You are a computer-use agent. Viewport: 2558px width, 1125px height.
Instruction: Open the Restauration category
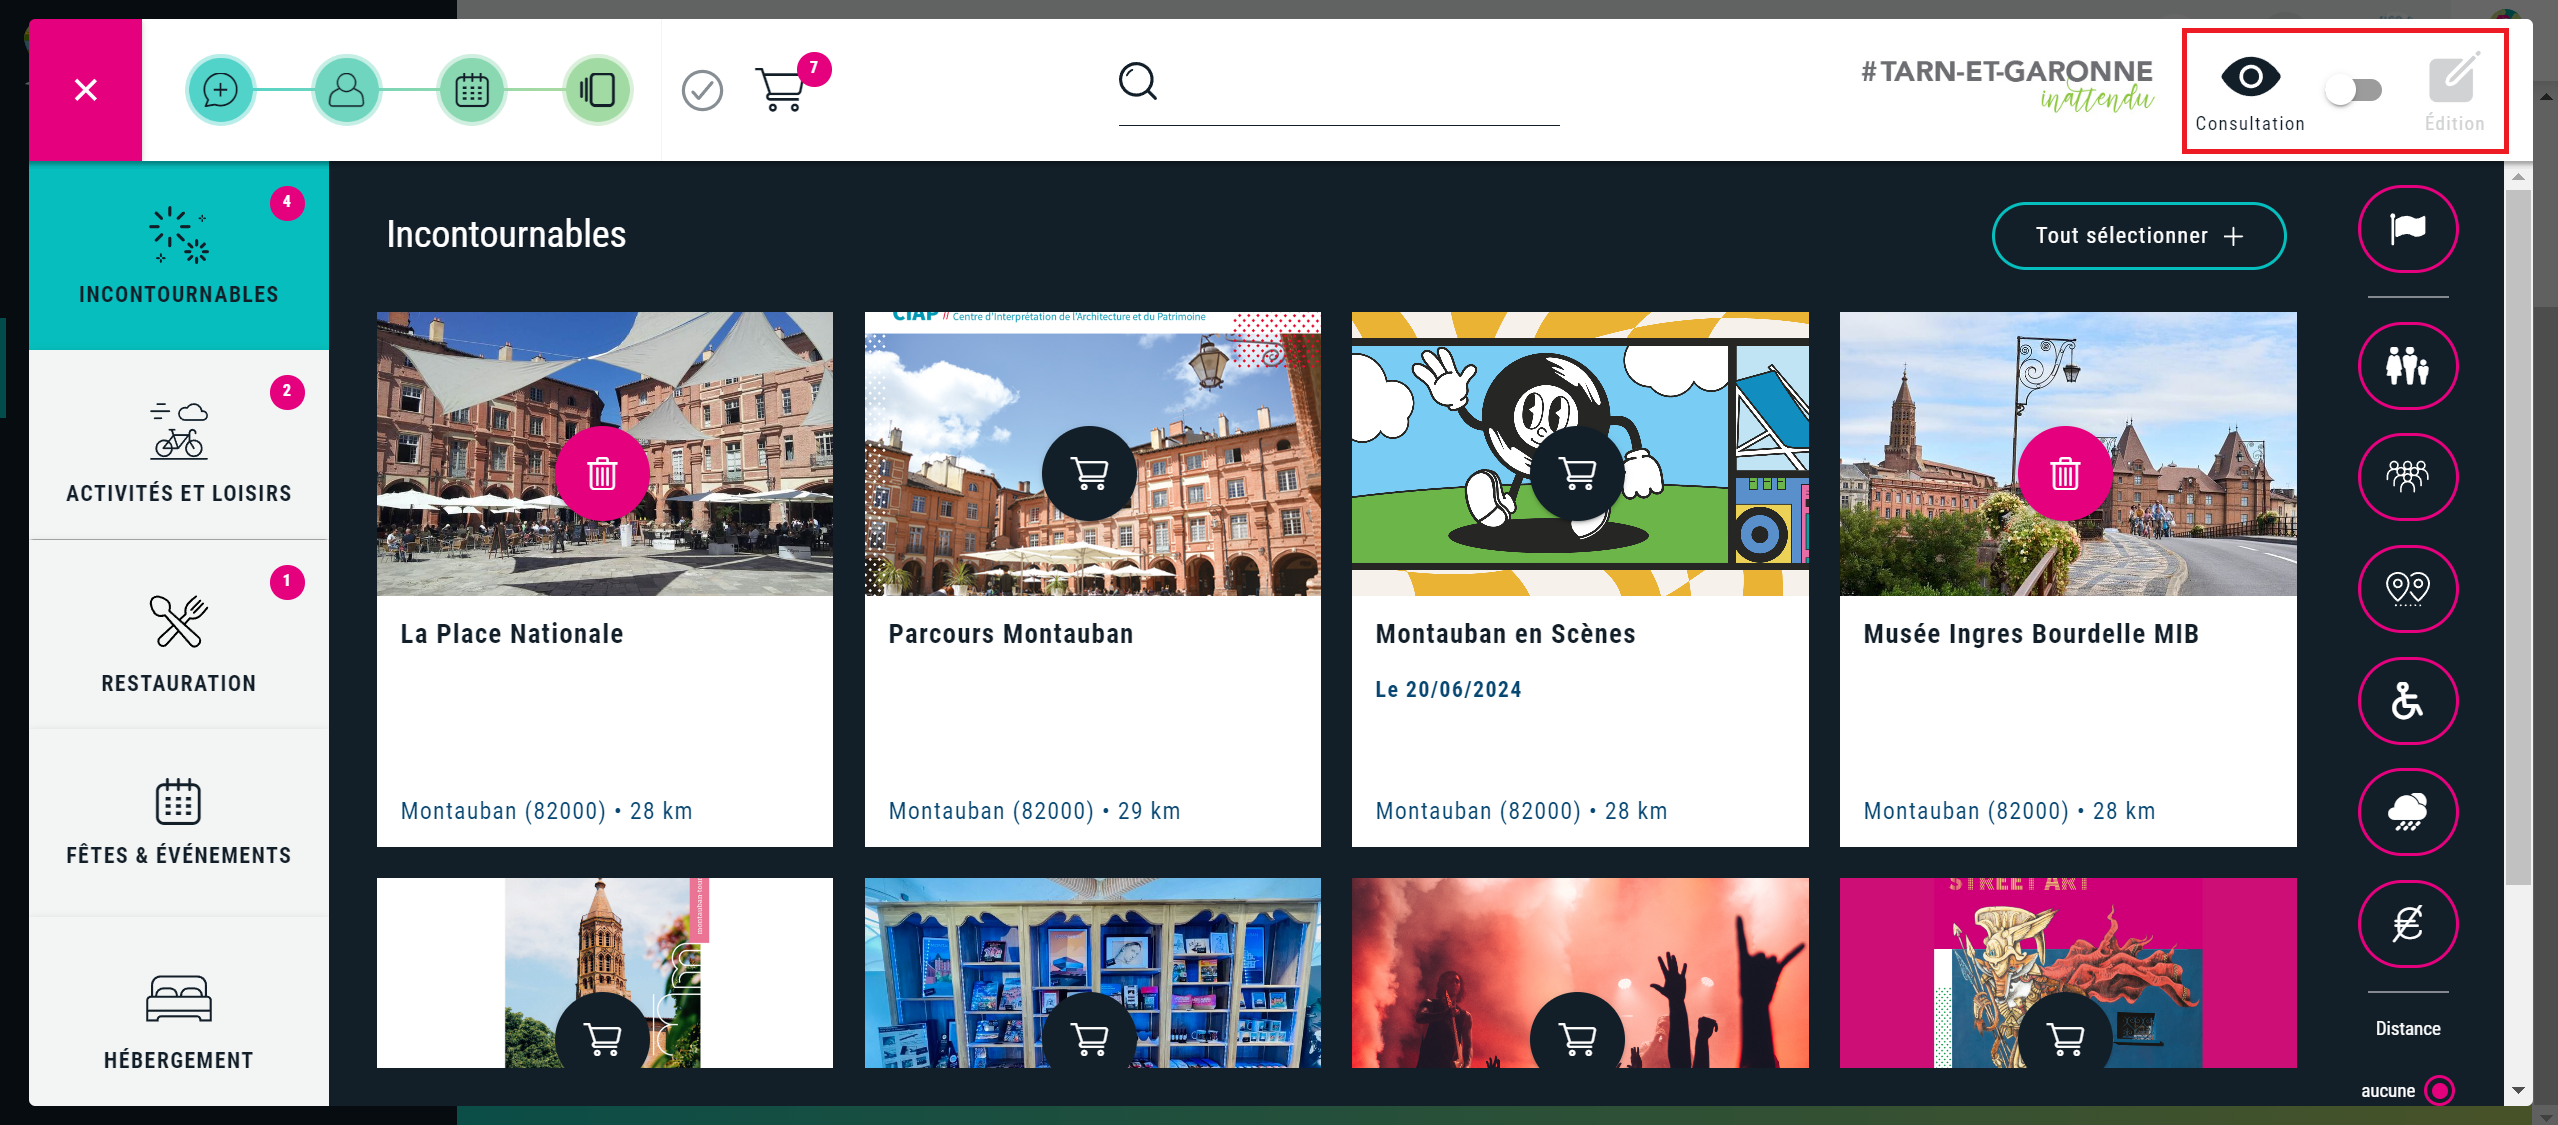179,635
